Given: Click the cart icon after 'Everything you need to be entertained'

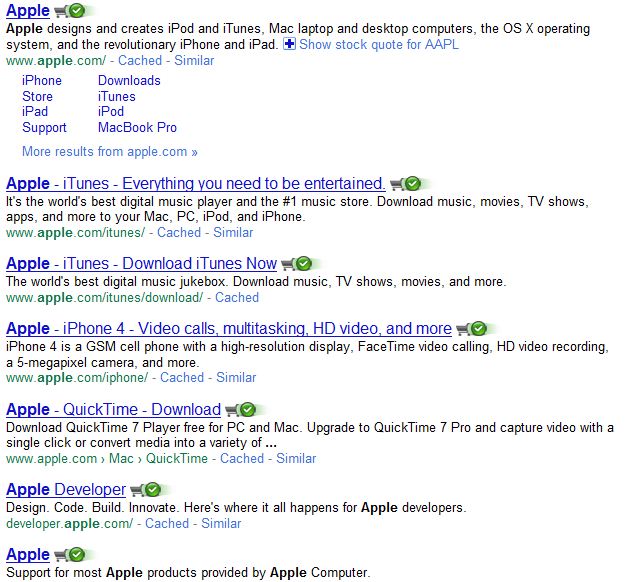Looking at the screenshot, I should click(396, 184).
